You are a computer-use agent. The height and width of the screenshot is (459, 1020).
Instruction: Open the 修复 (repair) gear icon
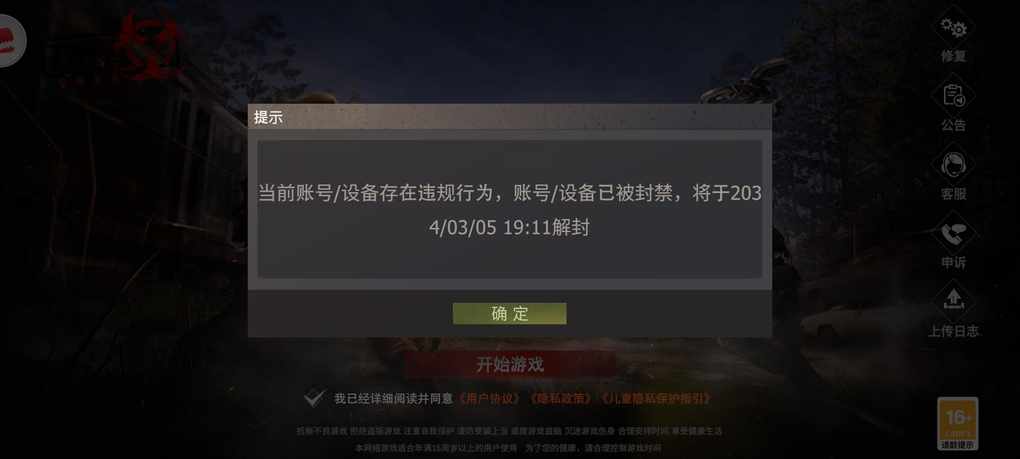tap(954, 29)
